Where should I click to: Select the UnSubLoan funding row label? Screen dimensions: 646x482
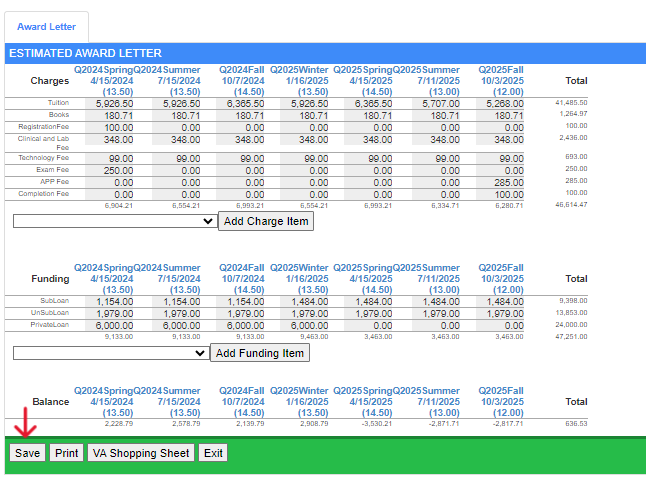(x=51, y=313)
